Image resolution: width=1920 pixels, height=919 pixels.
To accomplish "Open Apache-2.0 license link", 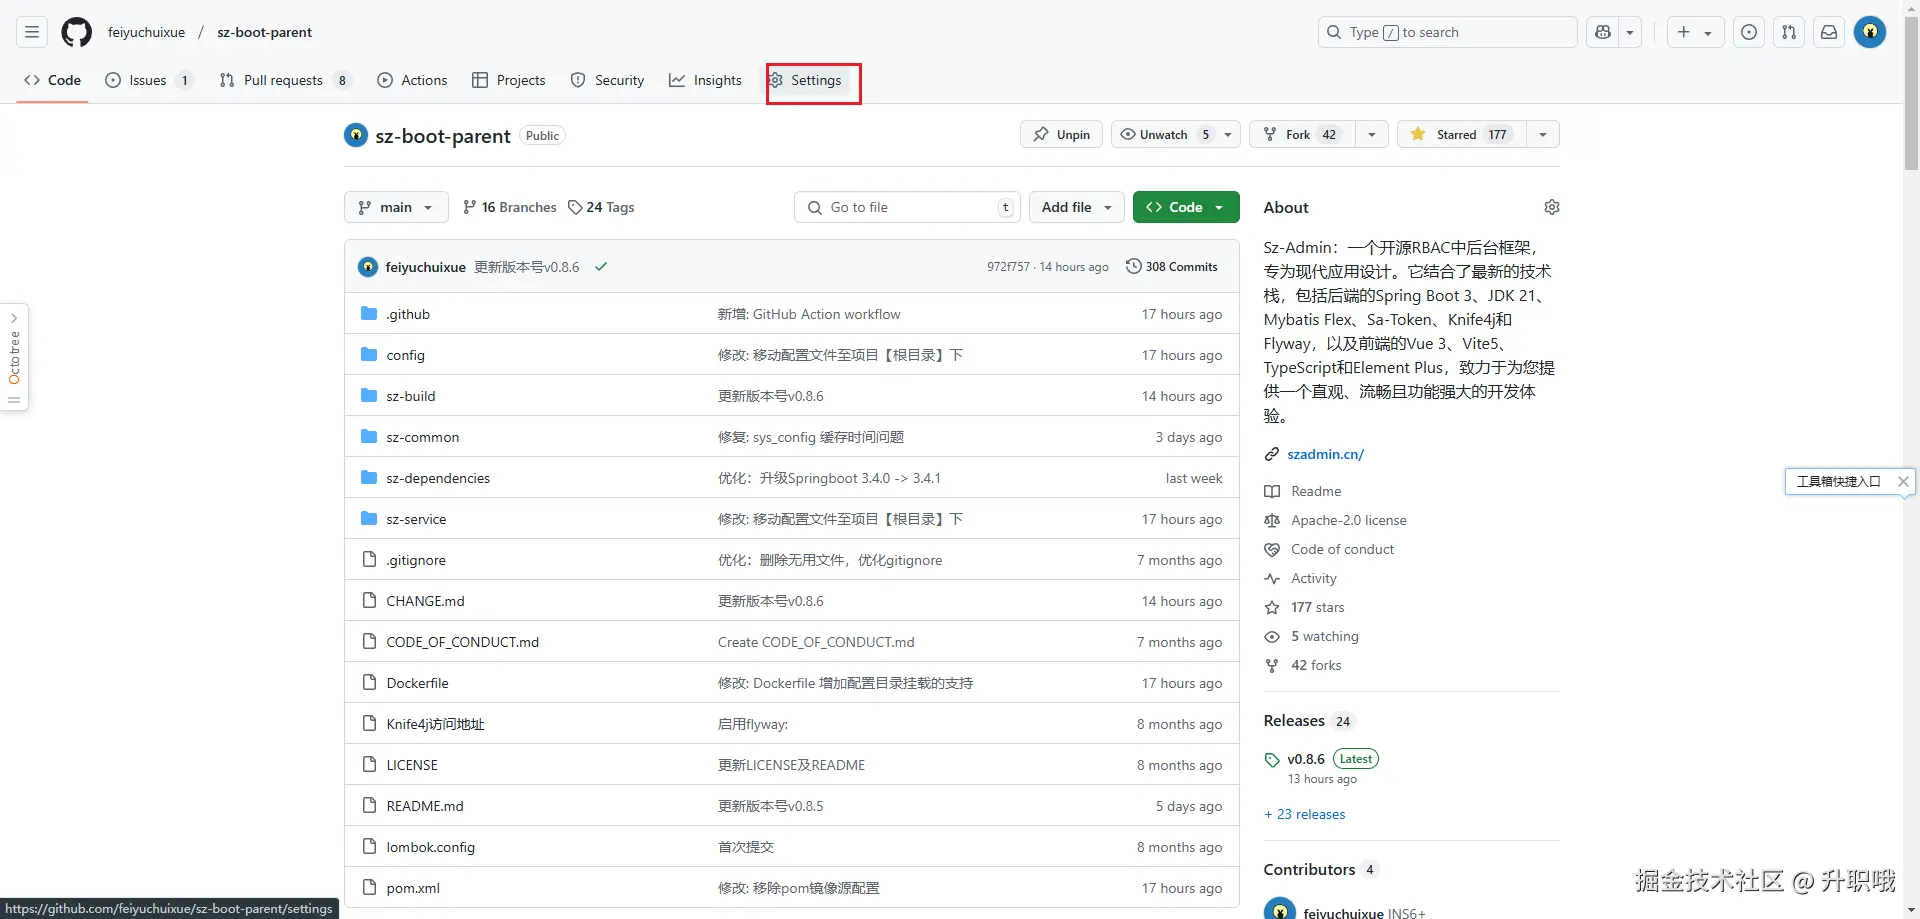I will (1348, 520).
